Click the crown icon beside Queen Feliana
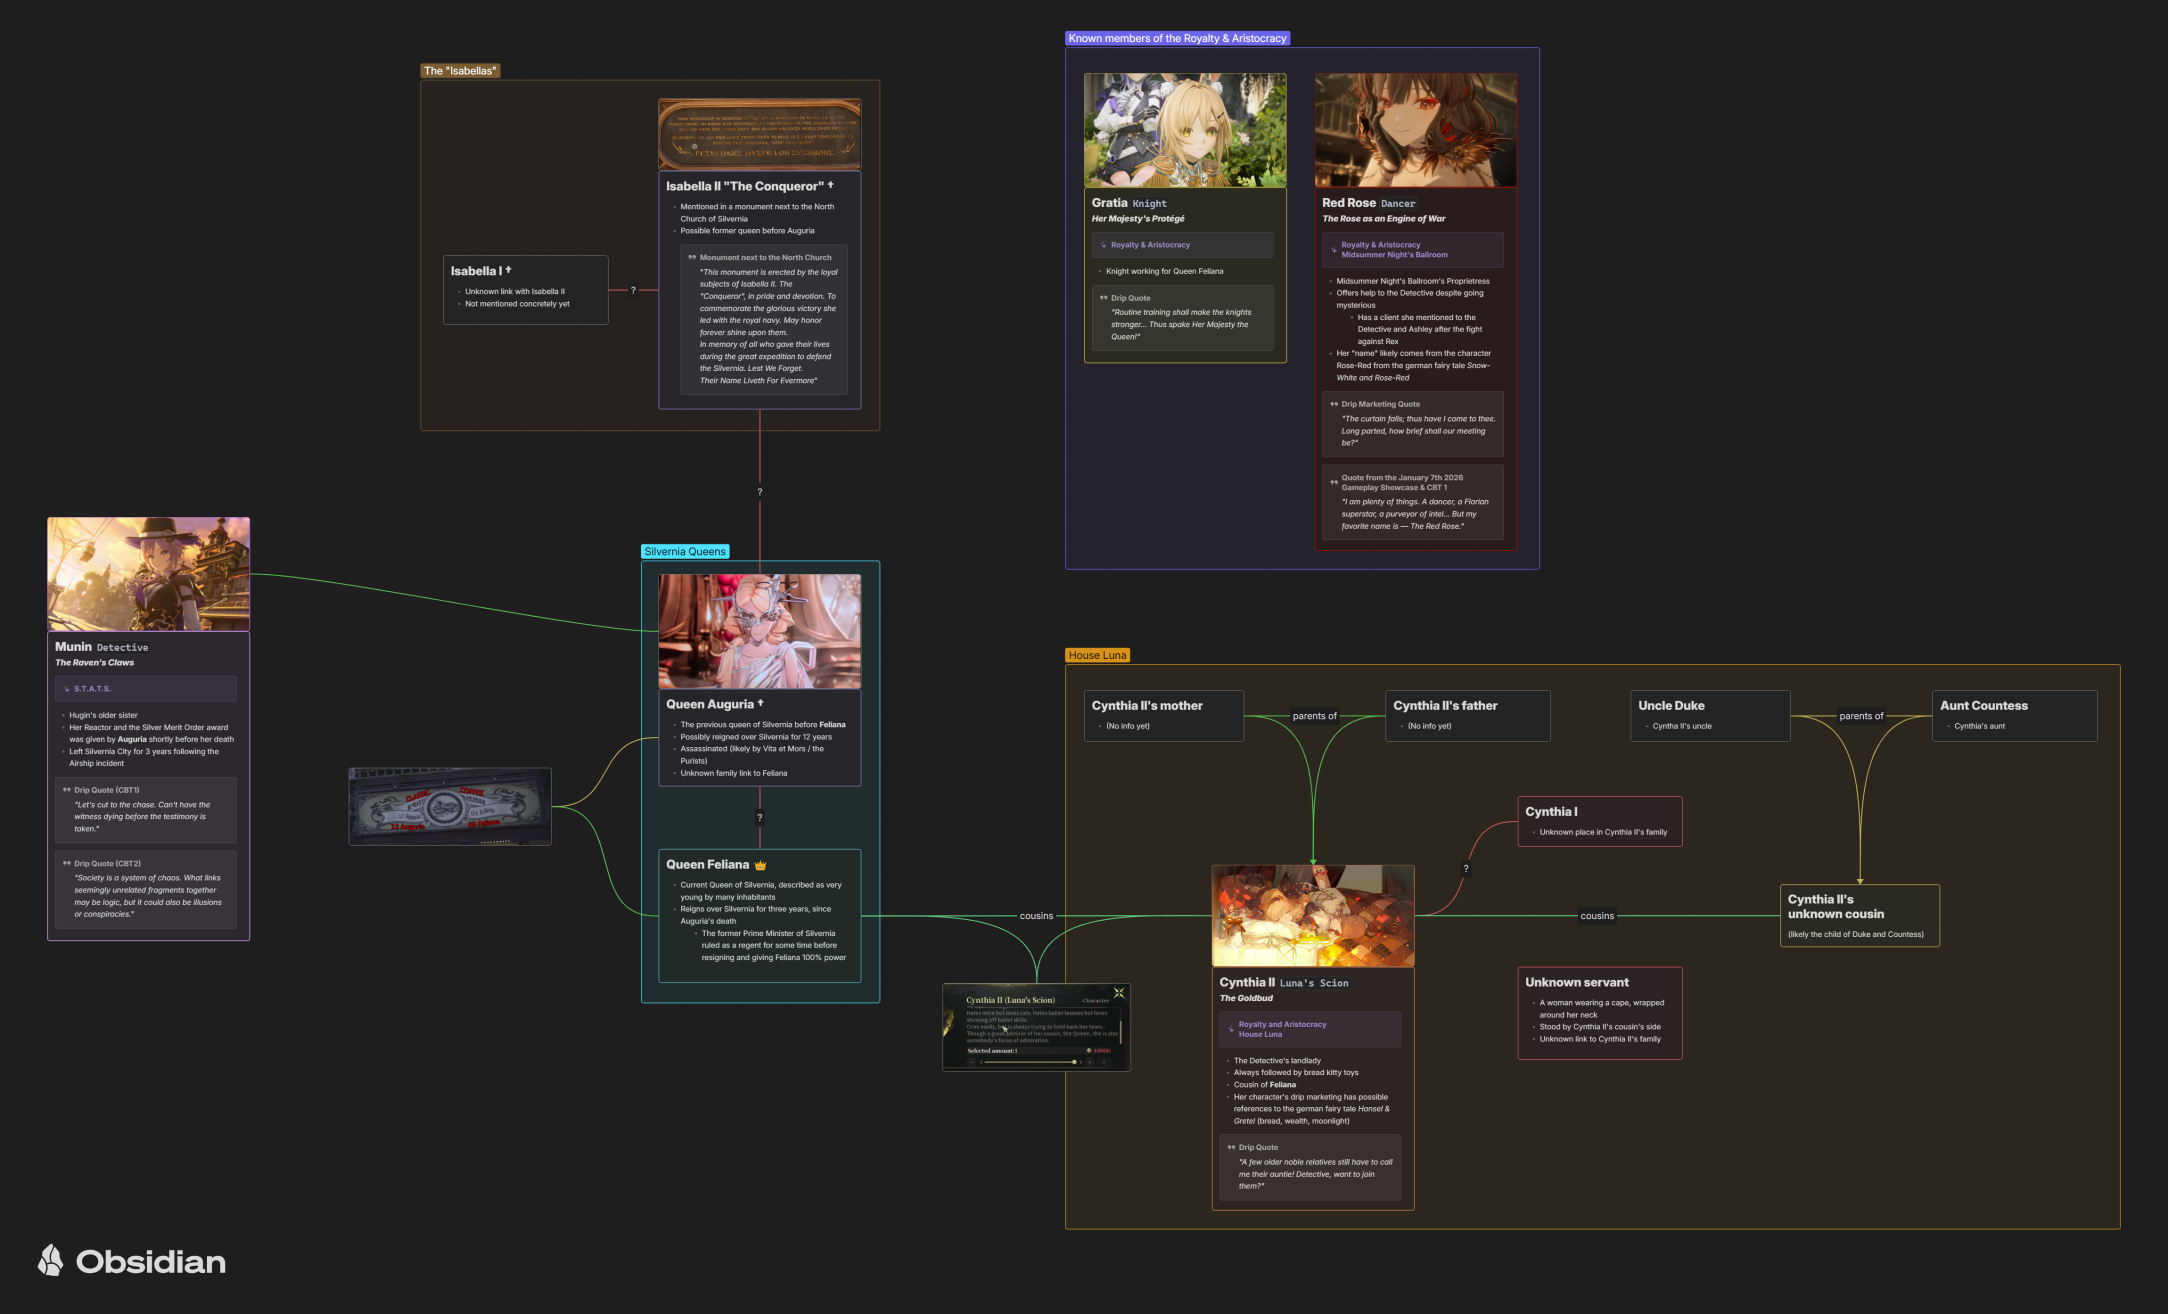Screen dimensions: 2168x1314 coord(760,865)
